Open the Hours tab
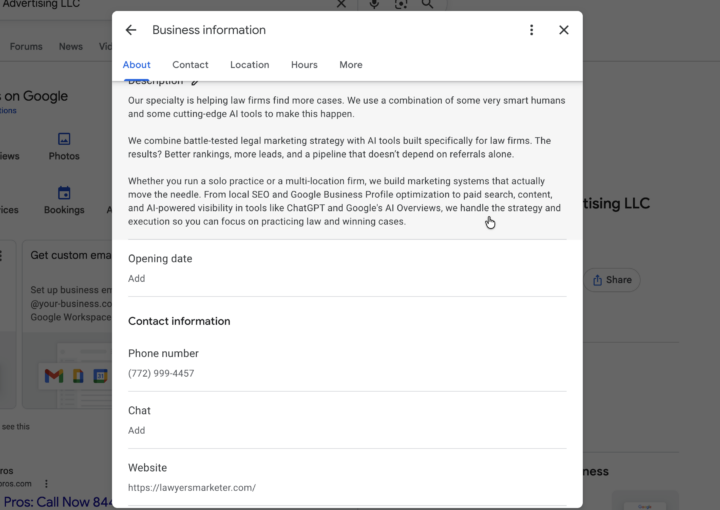Screen dimensions: 720x510 coord(304,65)
